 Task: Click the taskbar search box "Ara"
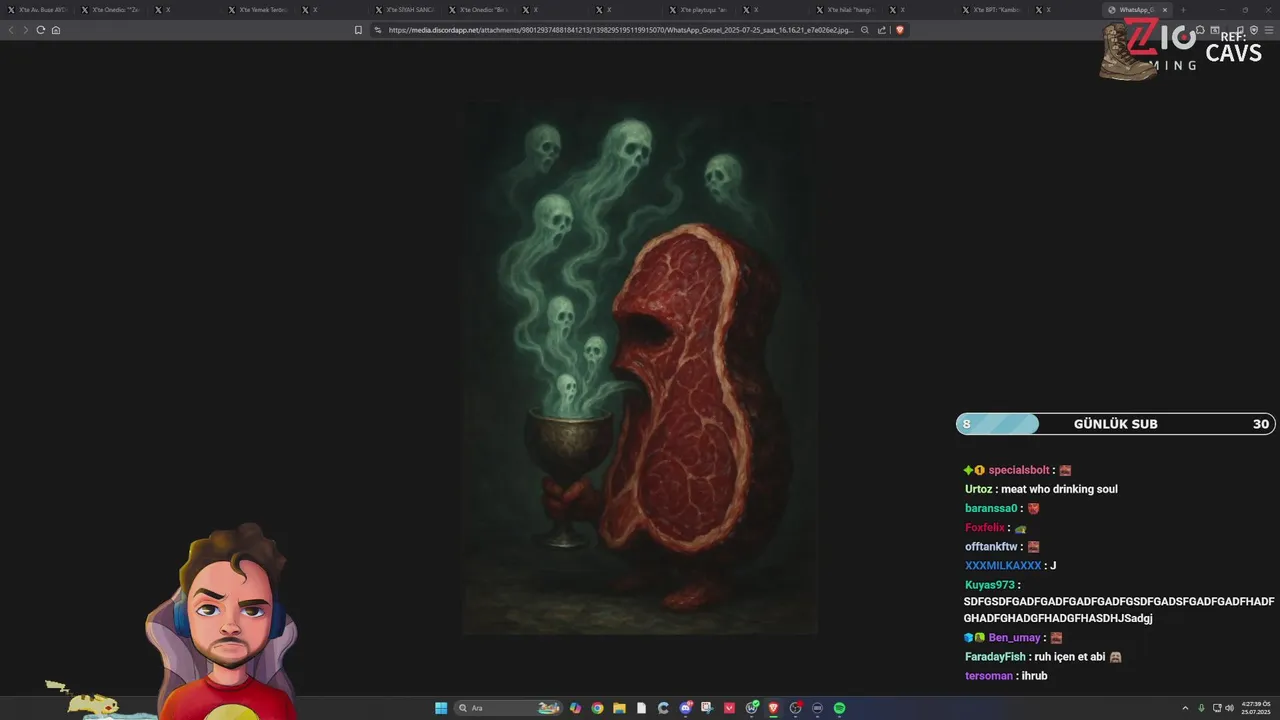pos(508,708)
